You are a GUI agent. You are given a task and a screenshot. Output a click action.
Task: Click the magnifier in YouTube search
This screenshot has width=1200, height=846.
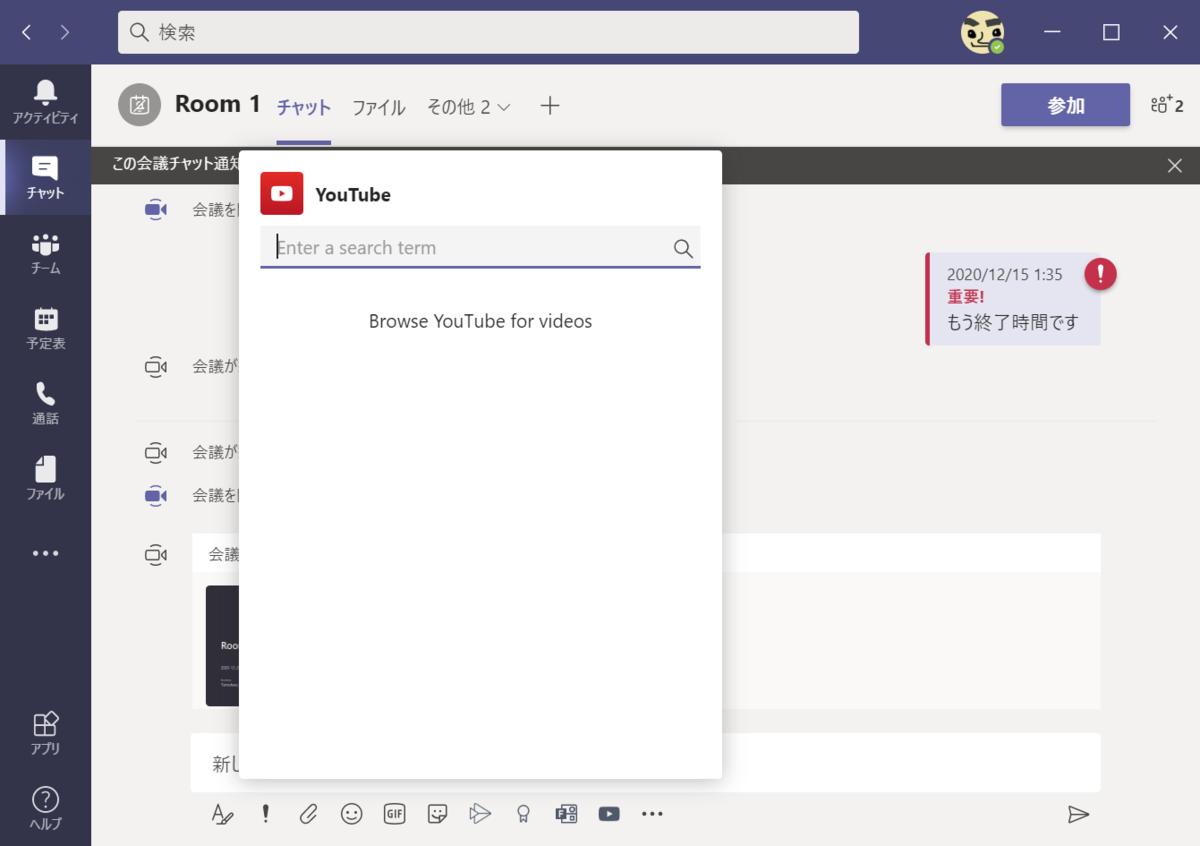point(683,248)
